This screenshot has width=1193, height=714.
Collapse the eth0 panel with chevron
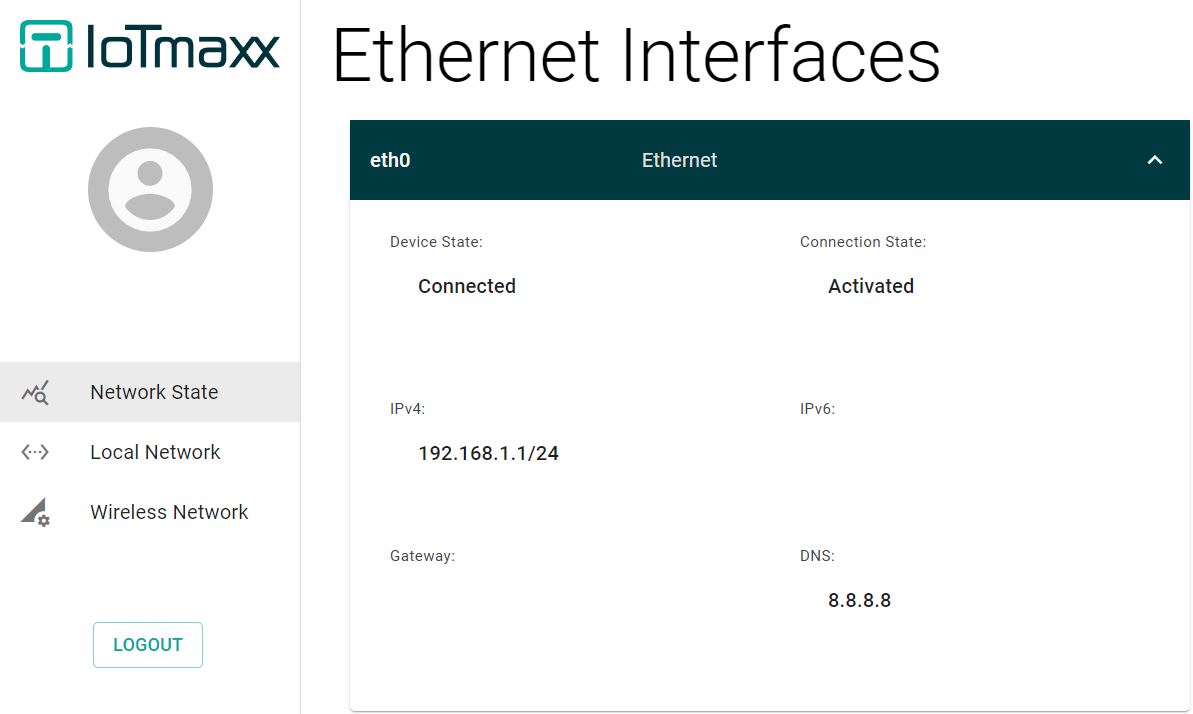tap(1154, 160)
